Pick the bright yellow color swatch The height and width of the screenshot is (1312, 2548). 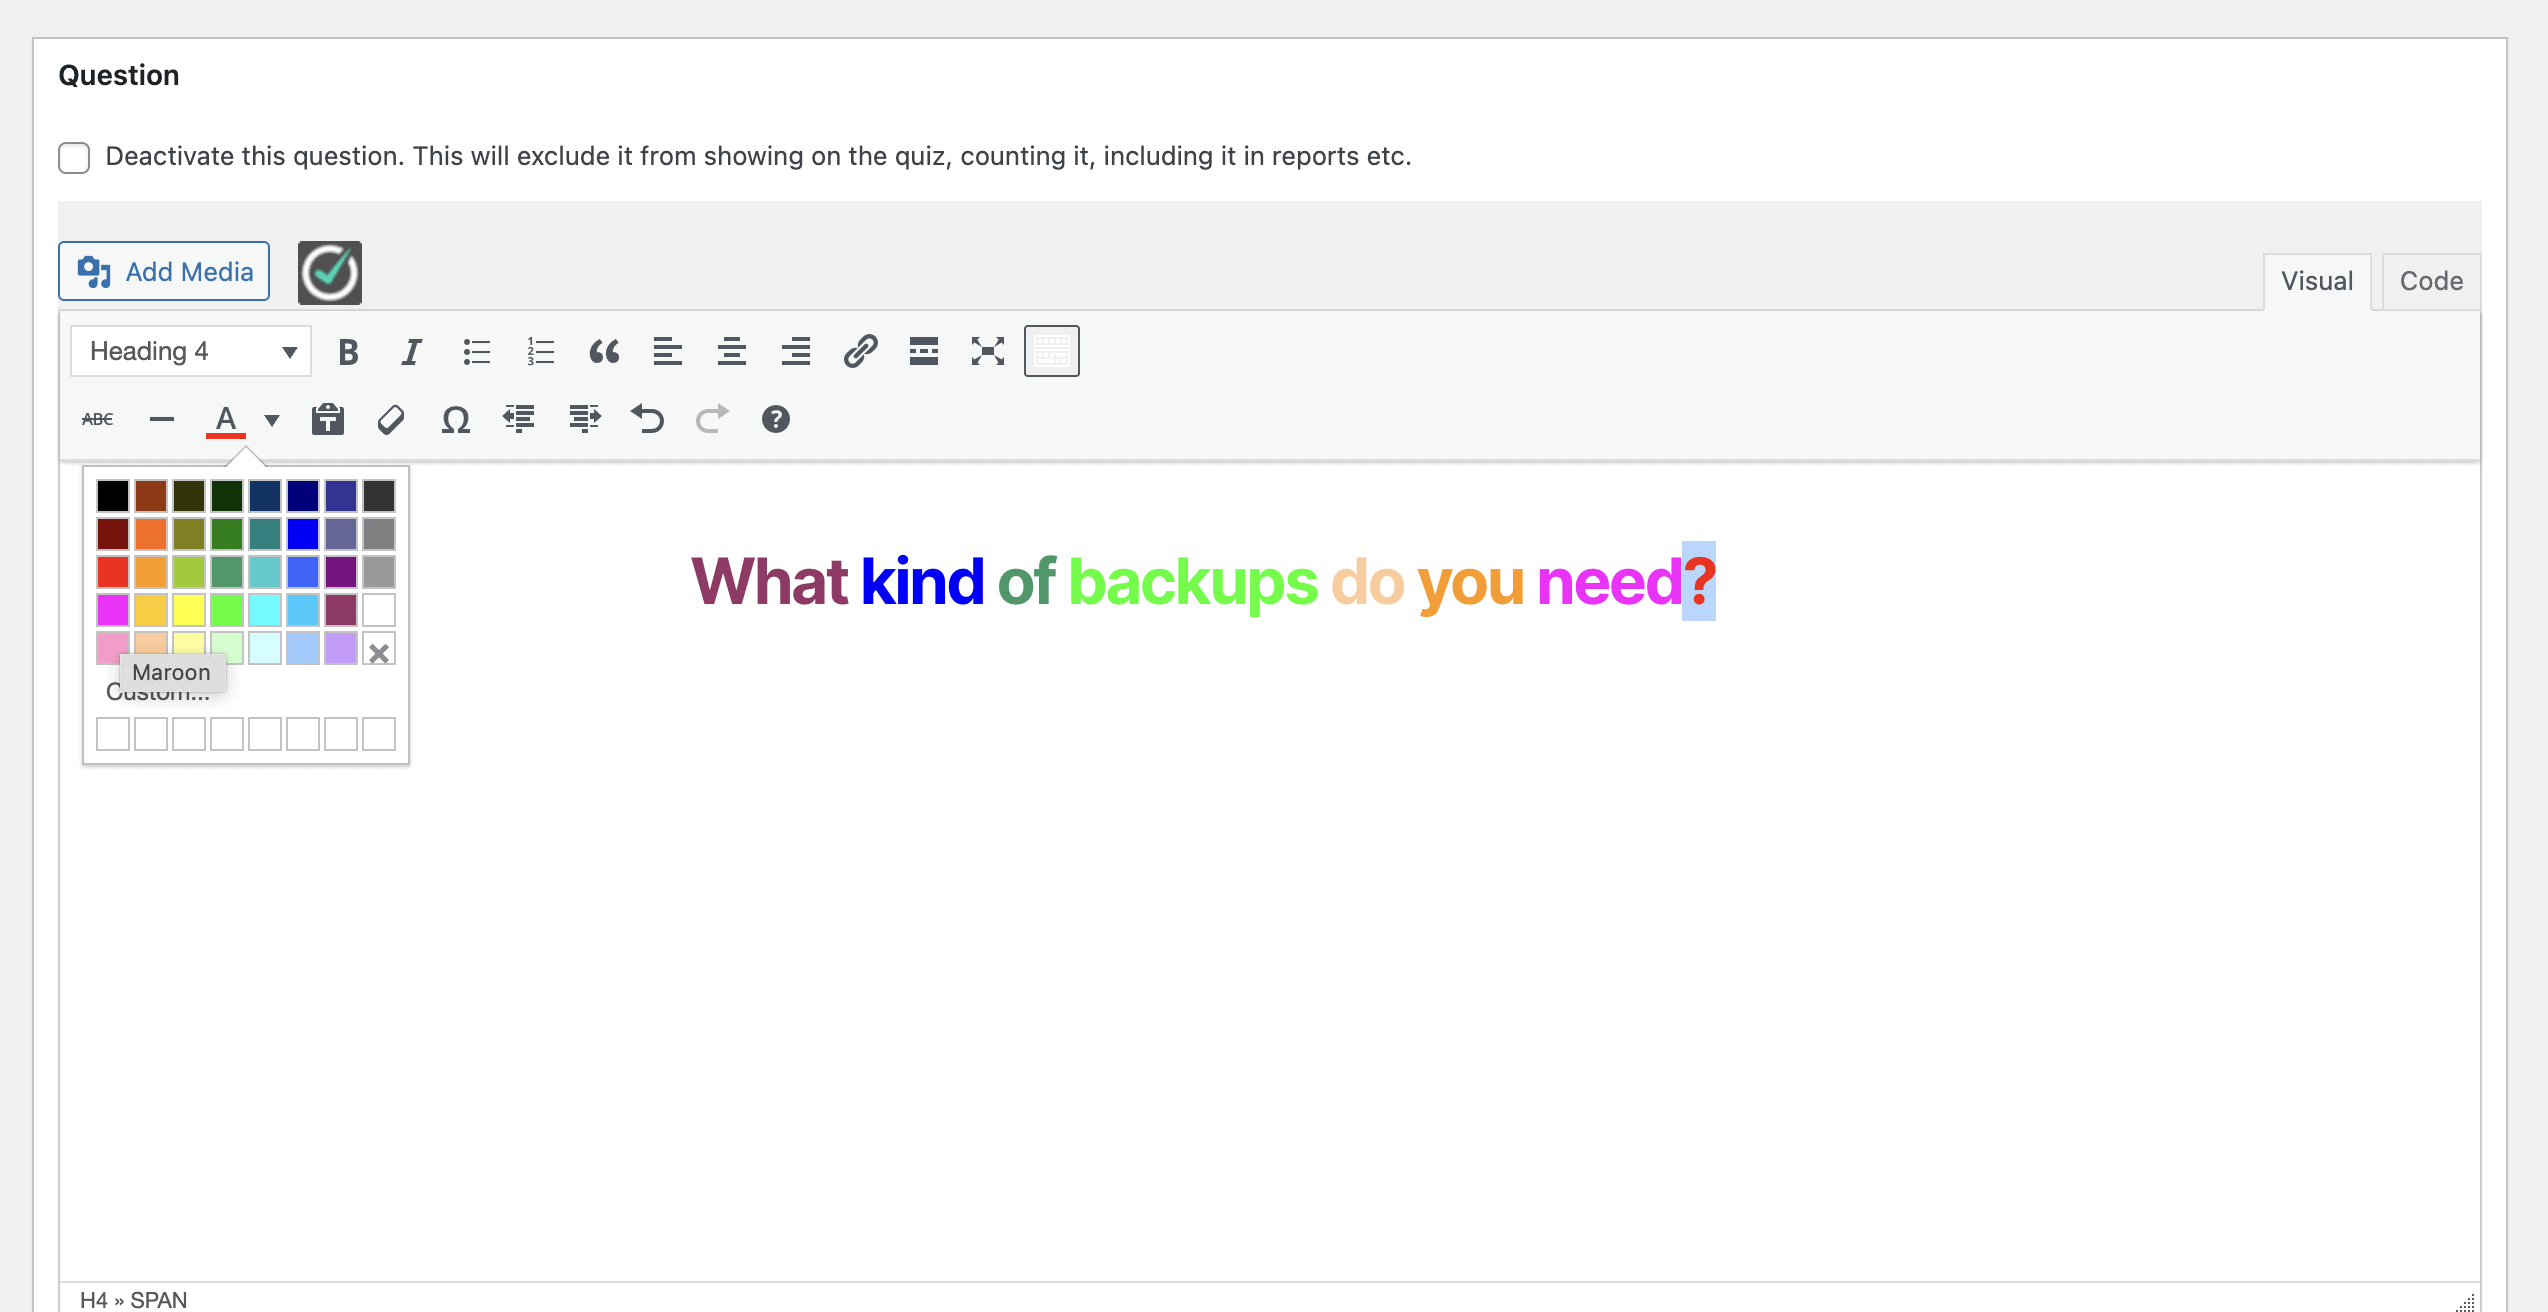pos(189,610)
